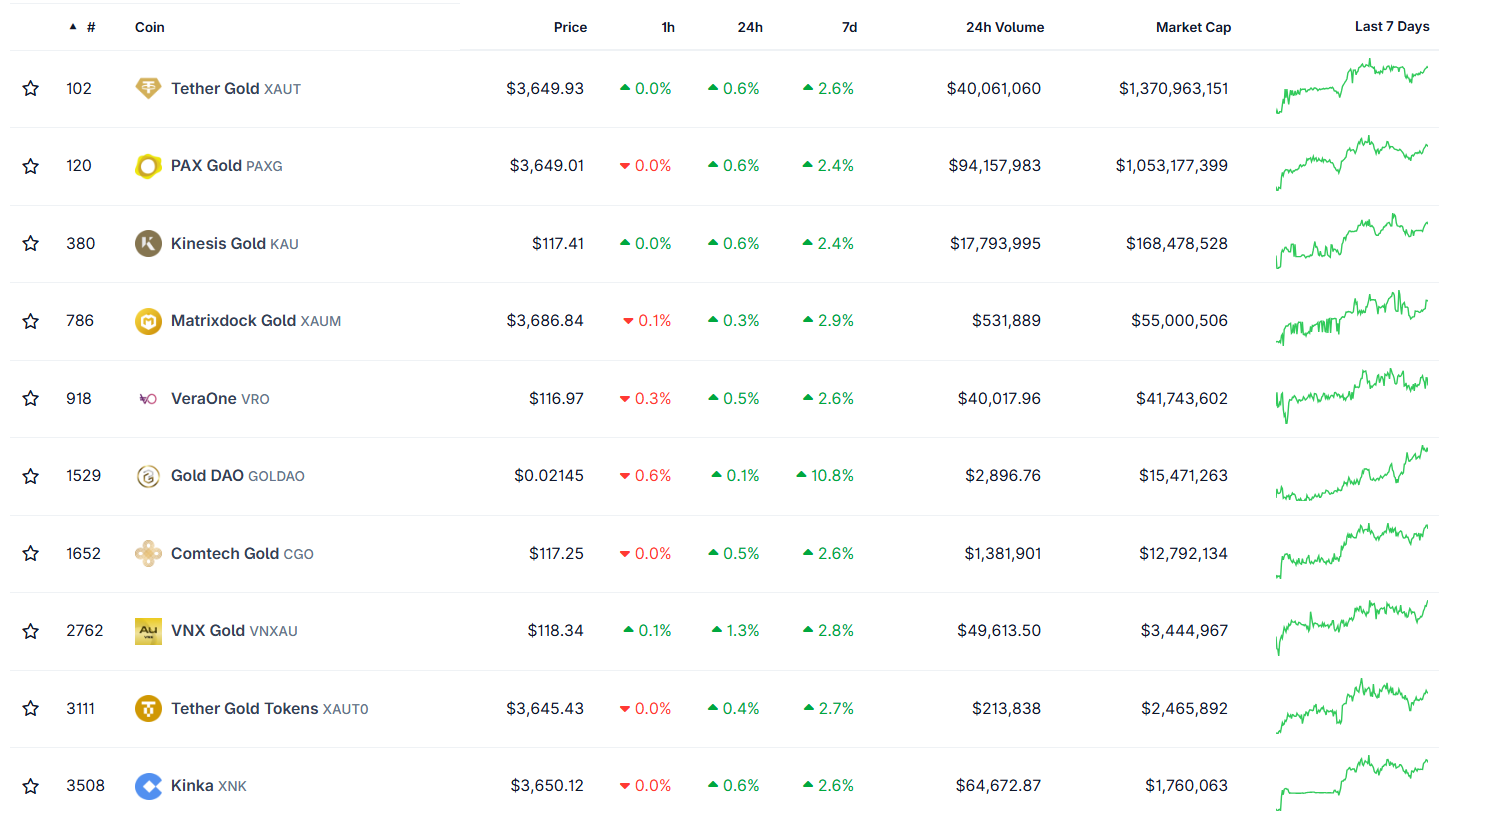1486x818 pixels.
Task: Open the Matrixdock Gold coin icon
Action: [148, 320]
